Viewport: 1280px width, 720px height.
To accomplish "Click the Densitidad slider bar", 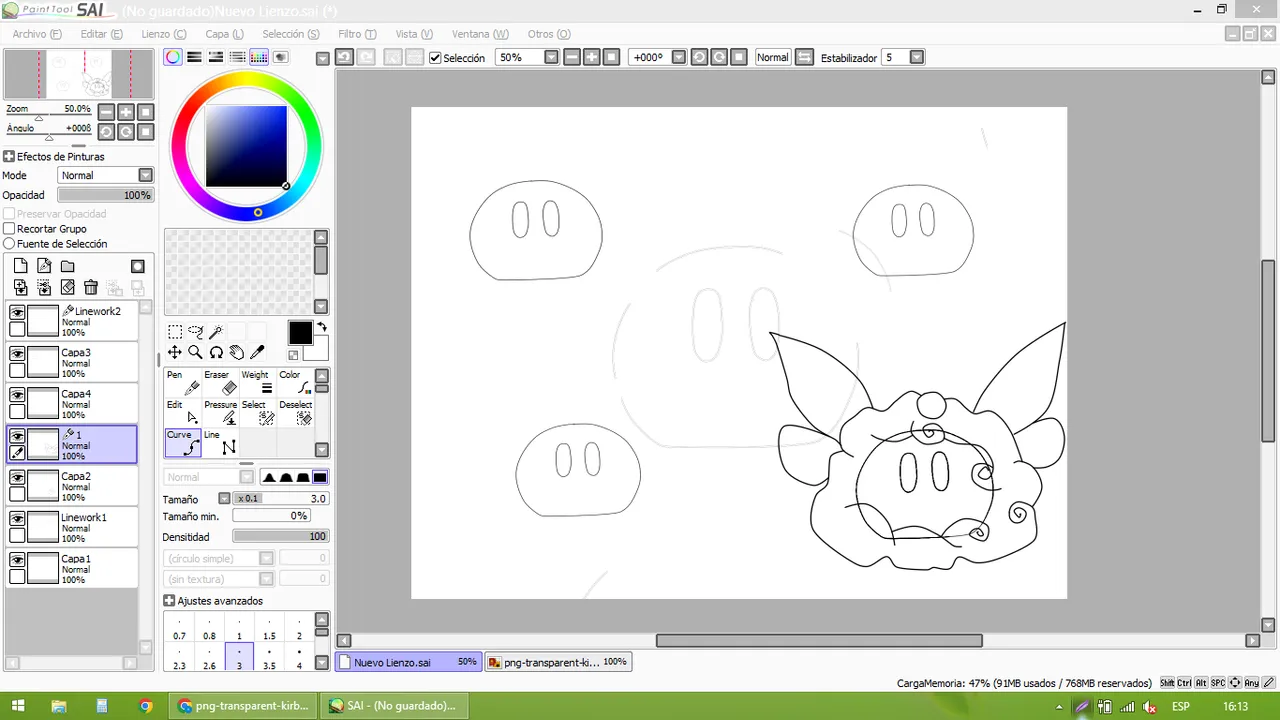I will pos(281,536).
